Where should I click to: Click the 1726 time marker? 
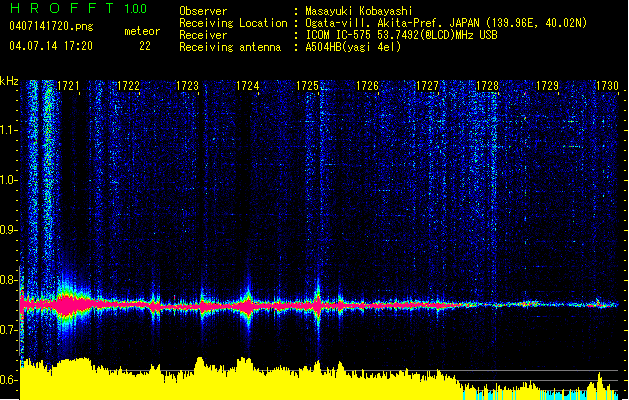[368, 86]
